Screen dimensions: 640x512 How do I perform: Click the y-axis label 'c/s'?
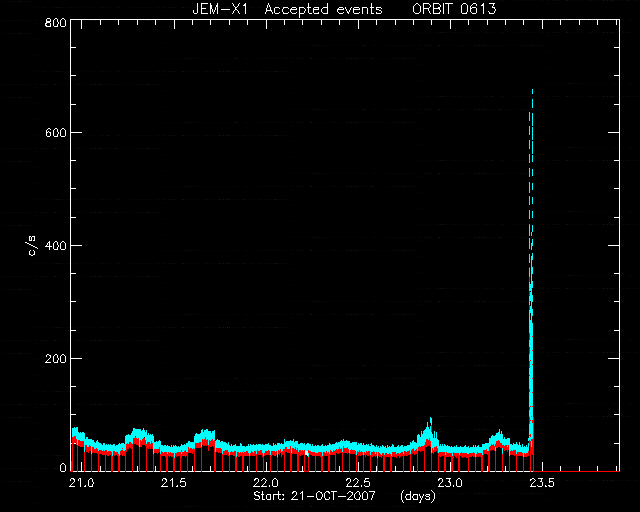32,246
